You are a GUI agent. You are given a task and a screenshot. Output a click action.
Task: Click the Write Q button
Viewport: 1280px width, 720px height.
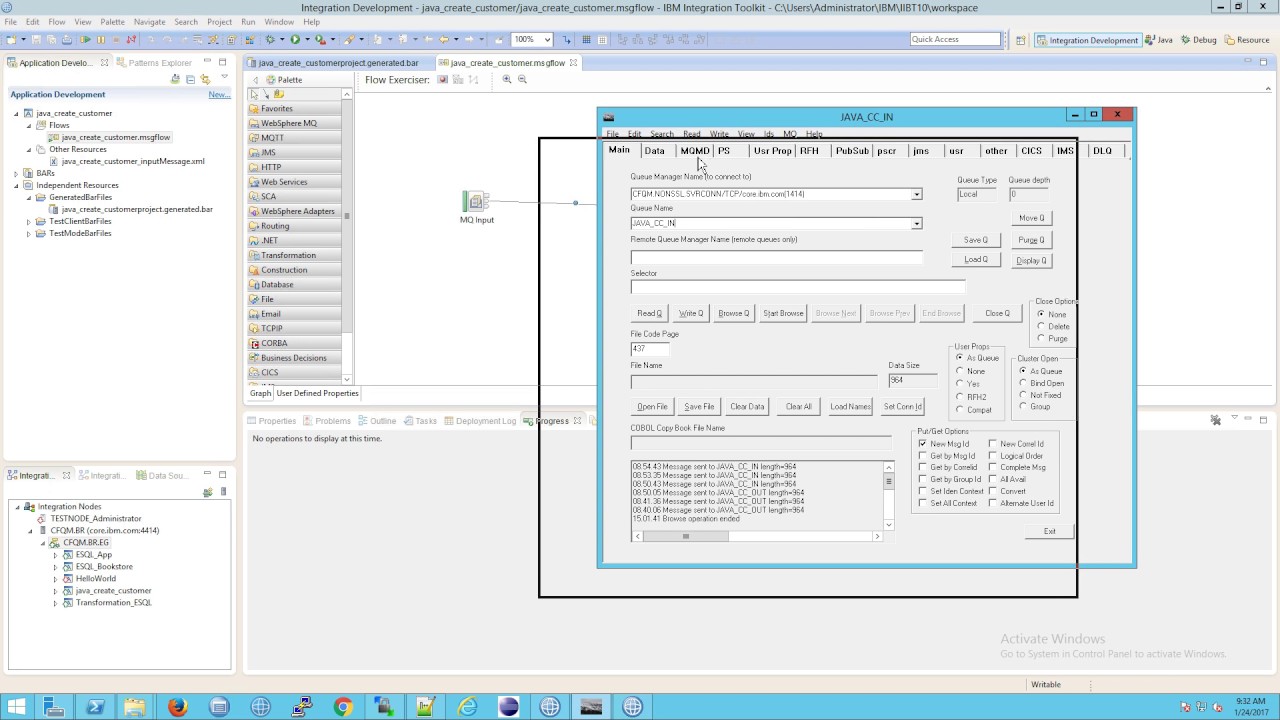click(x=691, y=313)
